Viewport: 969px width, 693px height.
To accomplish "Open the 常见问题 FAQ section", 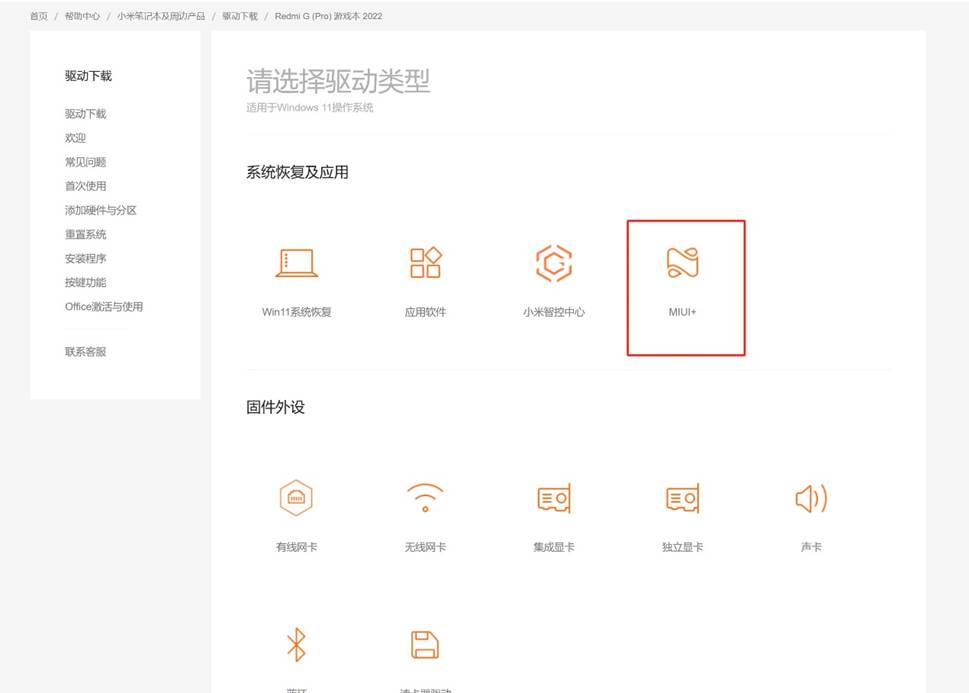I will [x=84, y=162].
